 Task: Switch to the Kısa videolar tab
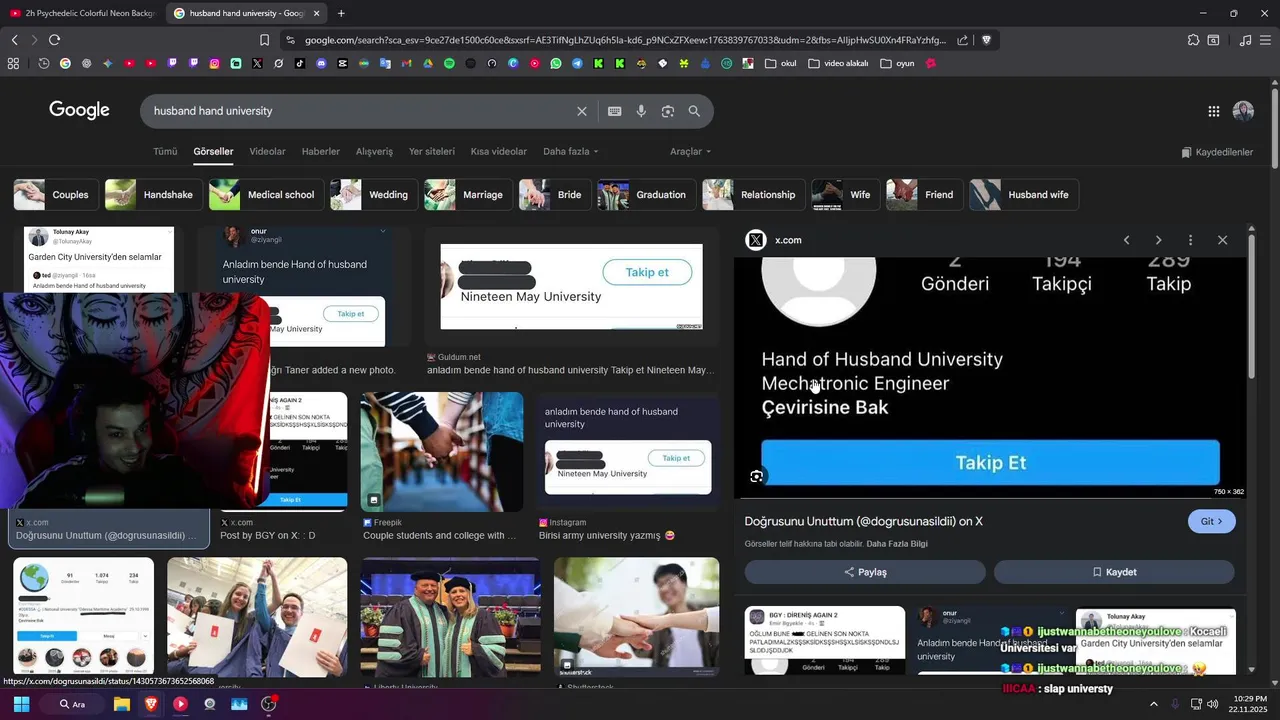coord(498,152)
